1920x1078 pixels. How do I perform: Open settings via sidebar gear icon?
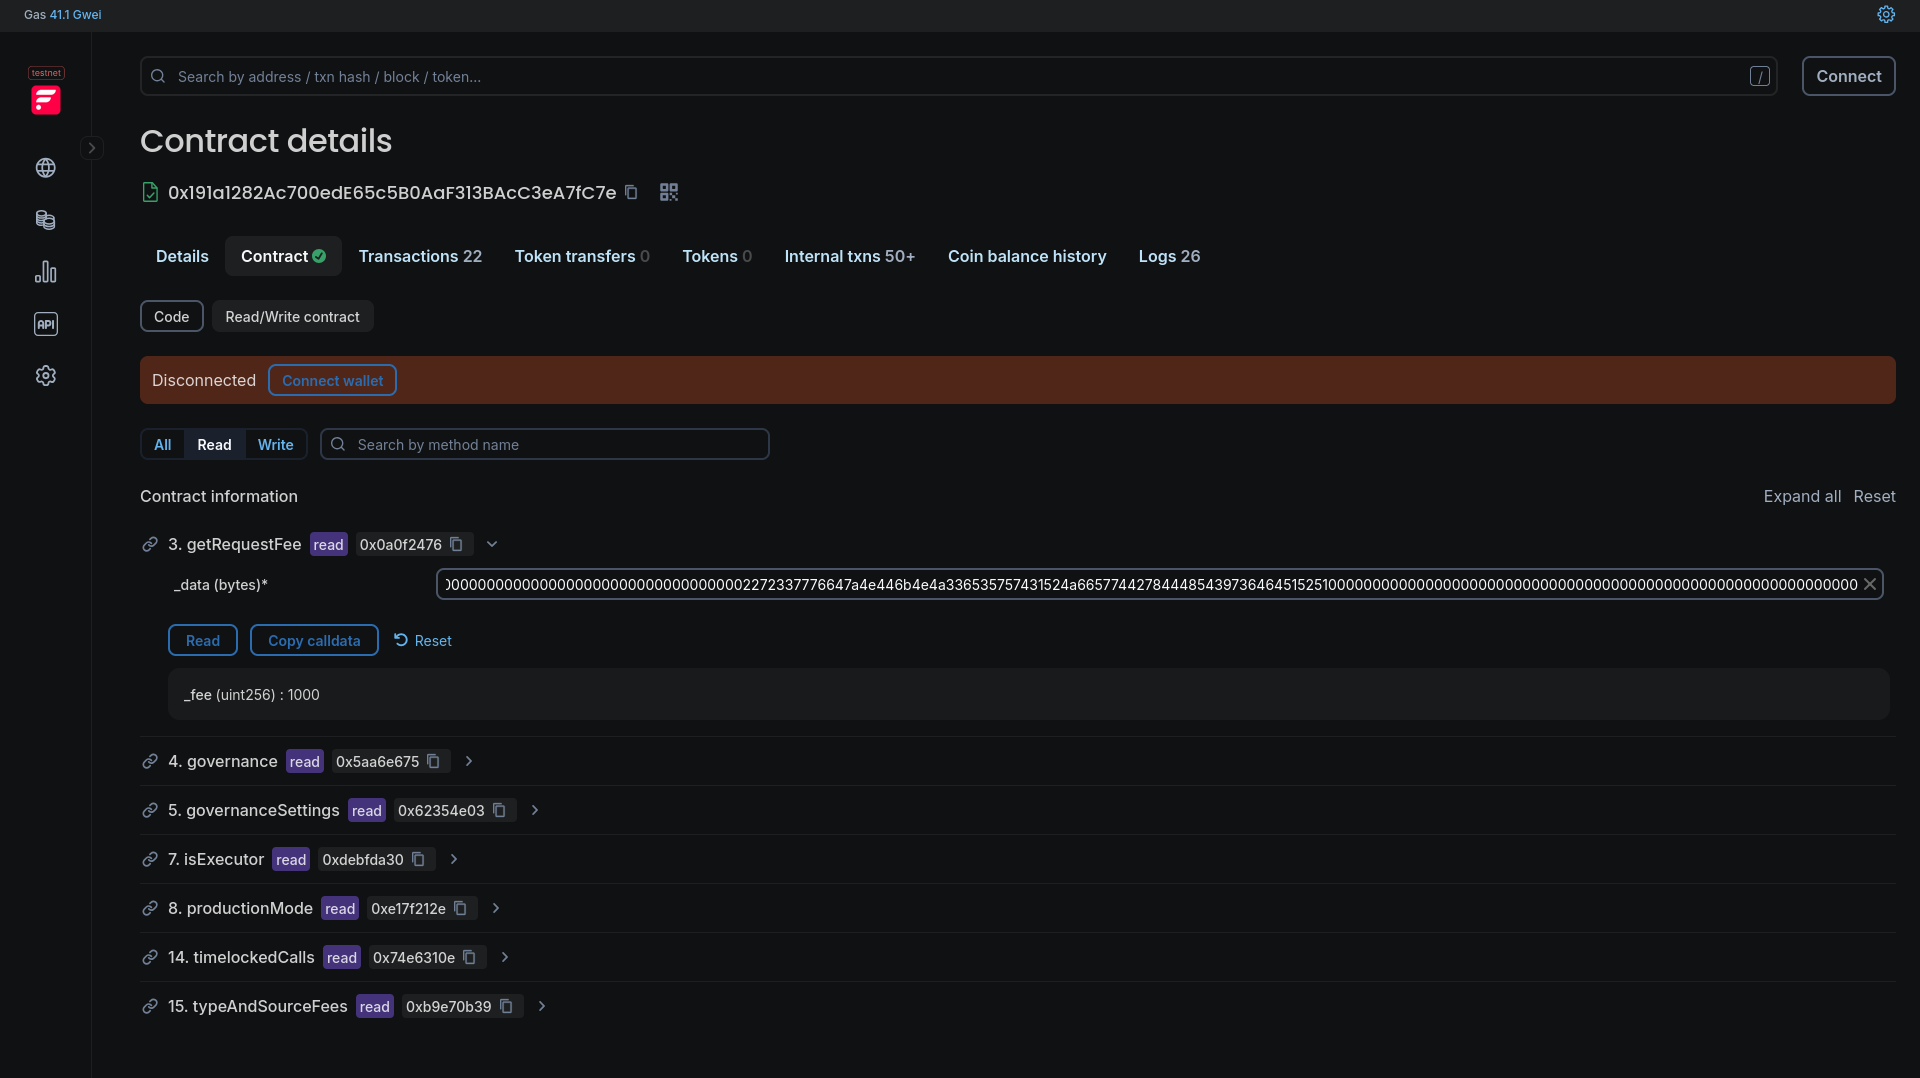tap(45, 376)
